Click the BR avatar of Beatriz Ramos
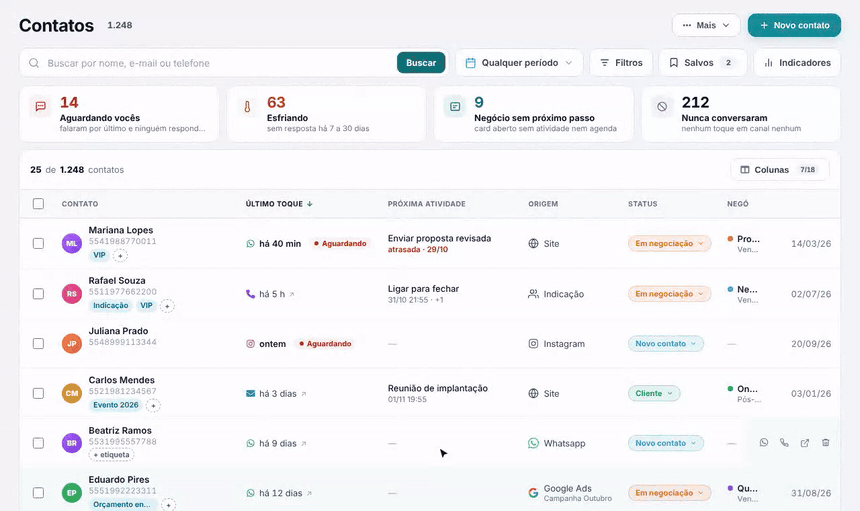Viewport: 860px width, 511px height. [x=72, y=443]
